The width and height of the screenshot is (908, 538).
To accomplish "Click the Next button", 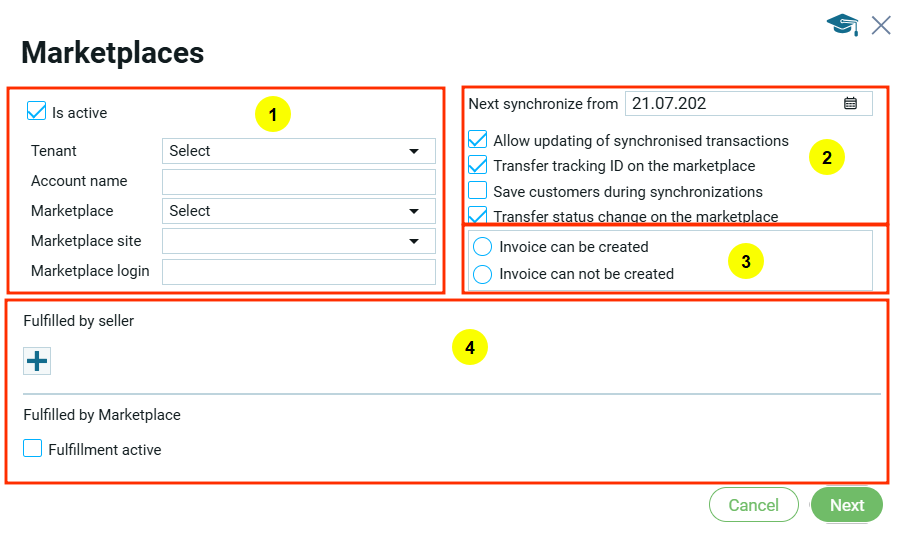I will click(x=846, y=505).
